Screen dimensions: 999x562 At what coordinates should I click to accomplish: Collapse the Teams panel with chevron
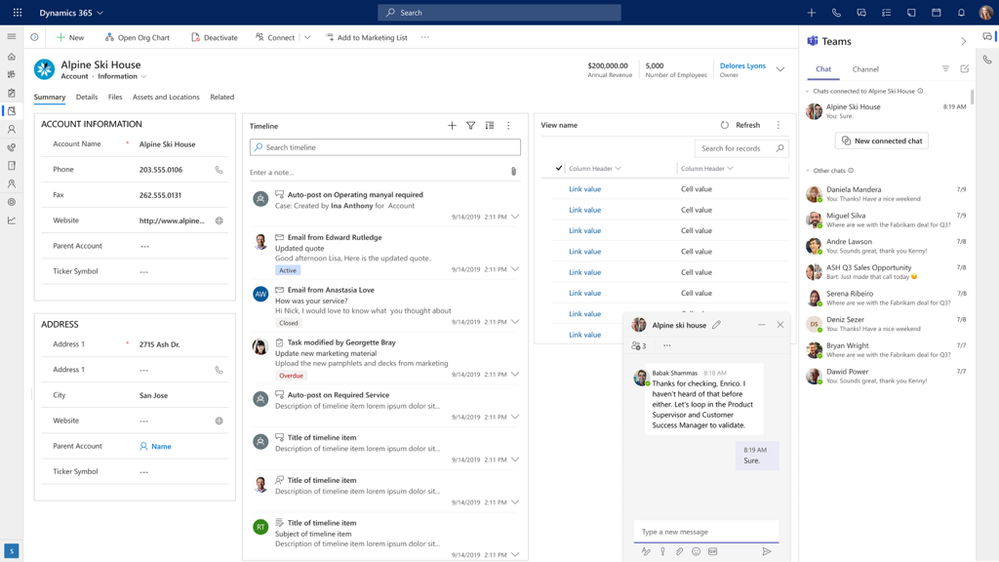tap(963, 41)
